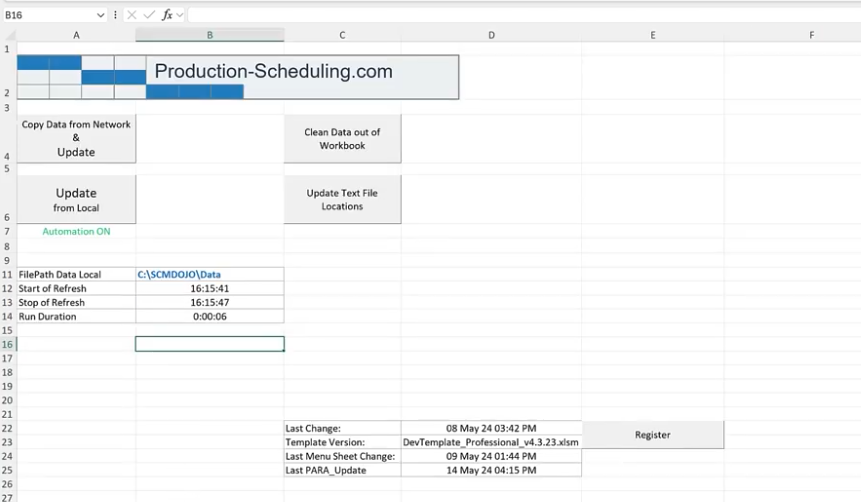The image size is (861, 502).
Task: Click the FilePath Data Local label cell
Action: [76, 274]
